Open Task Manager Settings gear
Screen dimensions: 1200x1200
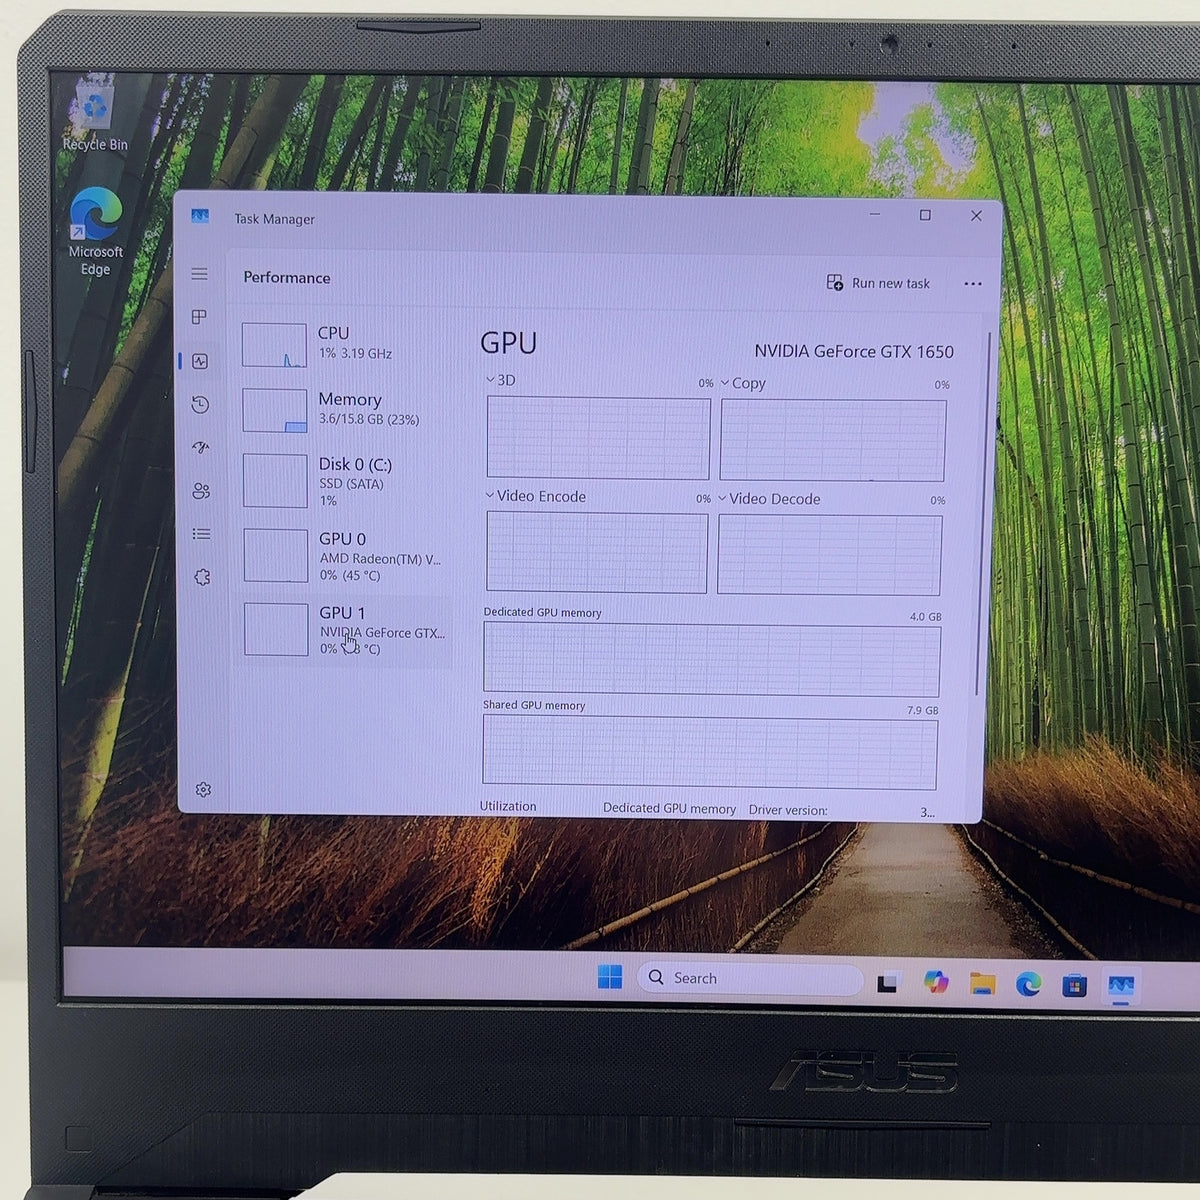203,790
